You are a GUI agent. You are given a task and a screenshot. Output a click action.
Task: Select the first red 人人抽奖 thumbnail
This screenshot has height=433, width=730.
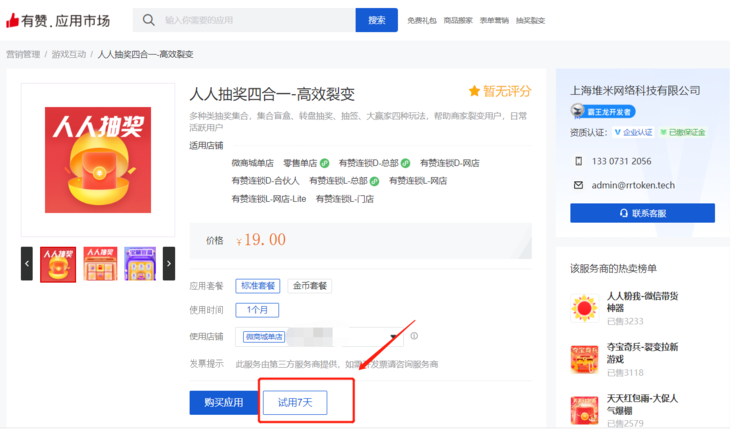(x=58, y=264)
